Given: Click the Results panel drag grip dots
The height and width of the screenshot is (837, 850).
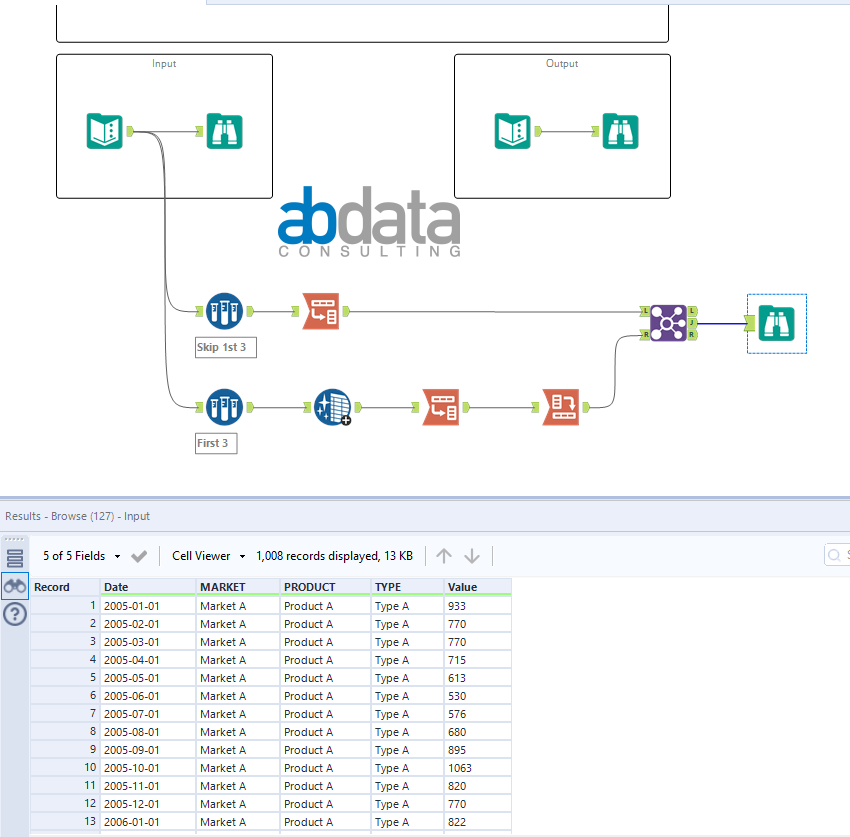Looking at the screenshot, I should [x=14, y=539].
